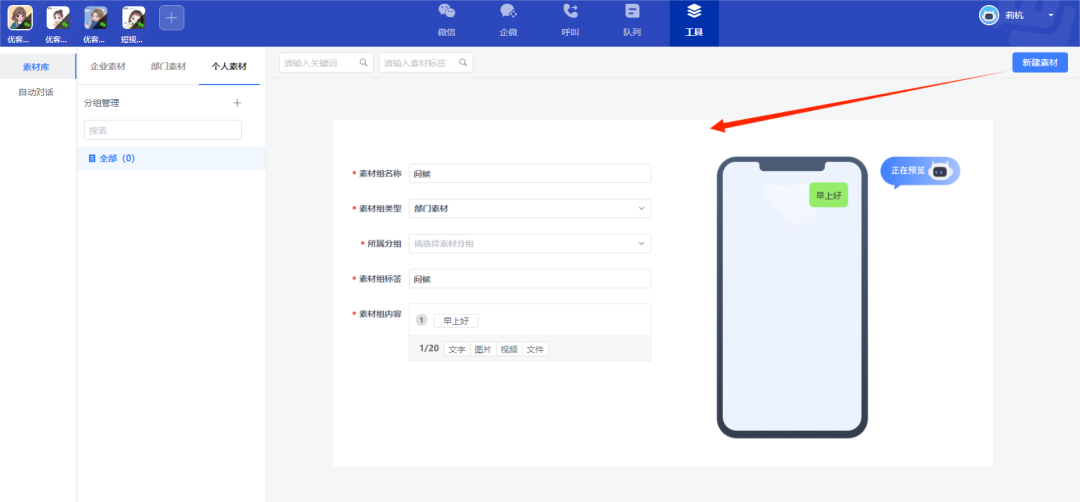Add 视频 video content
The width and height of the screenshot is (1080, 502).
[509, 349]
